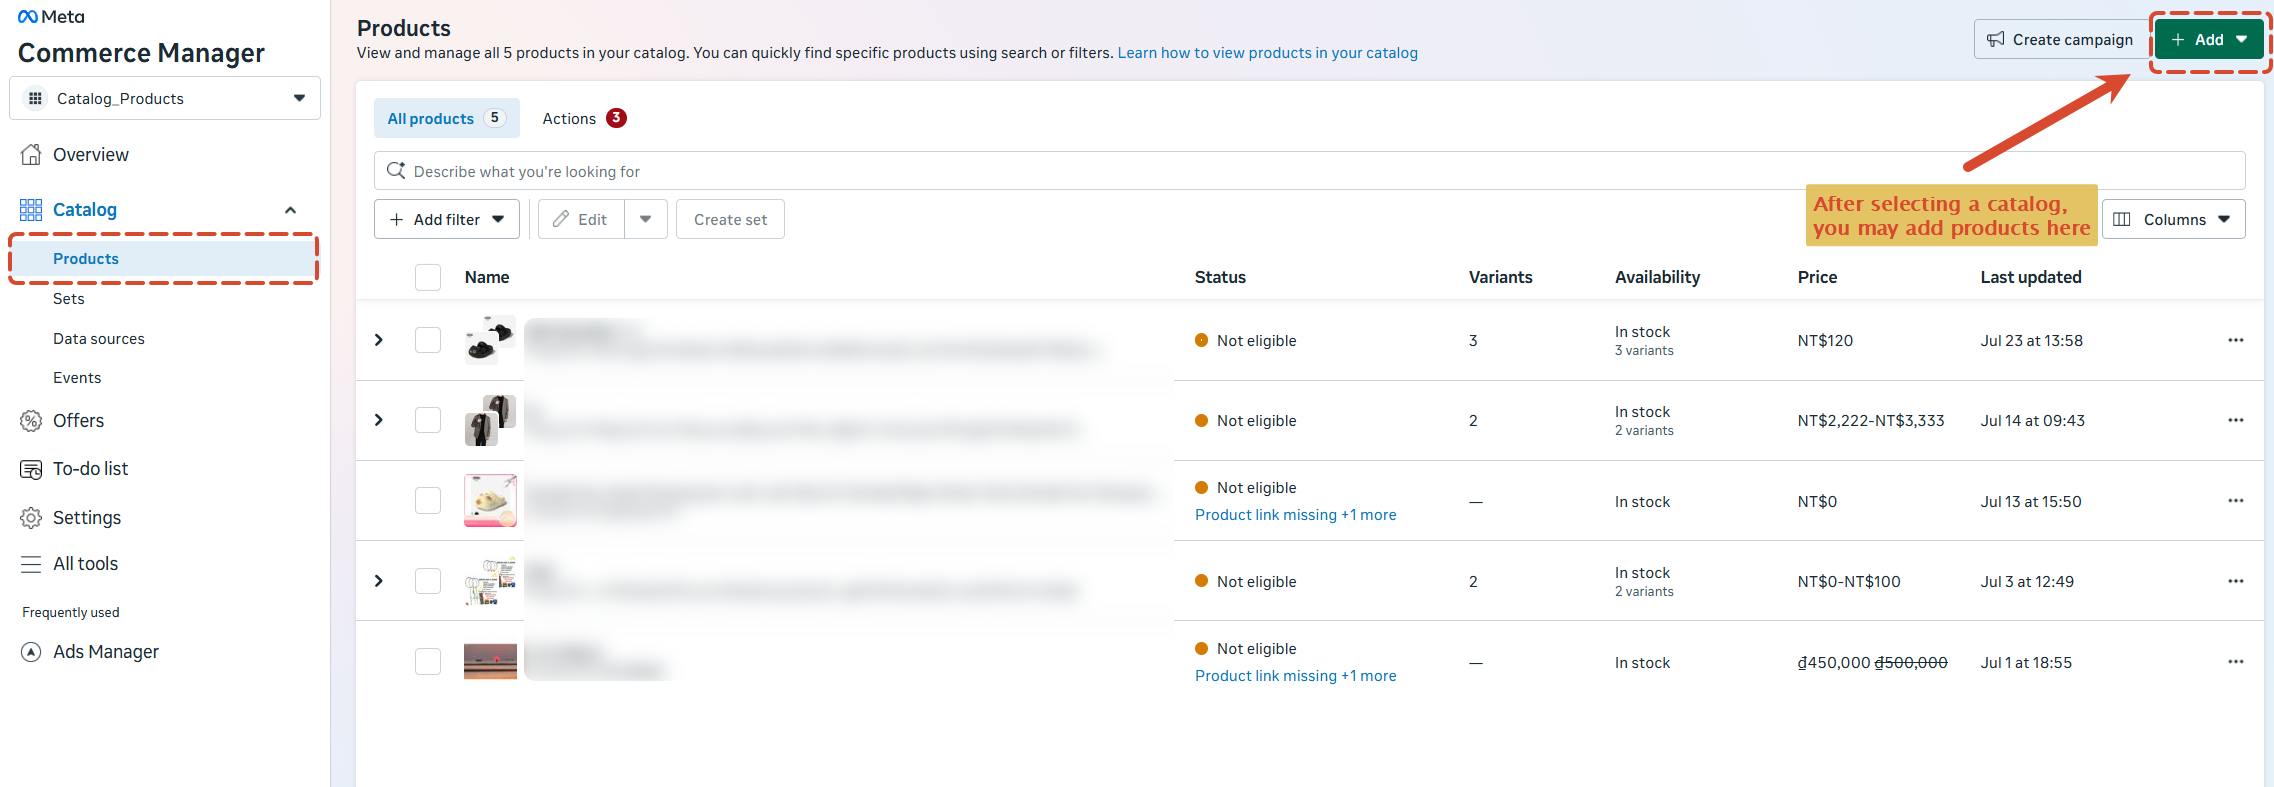This screenshot has width=2274, height=787.
Task: Open Sets in the Catalog menu
Action: [69, 299]
